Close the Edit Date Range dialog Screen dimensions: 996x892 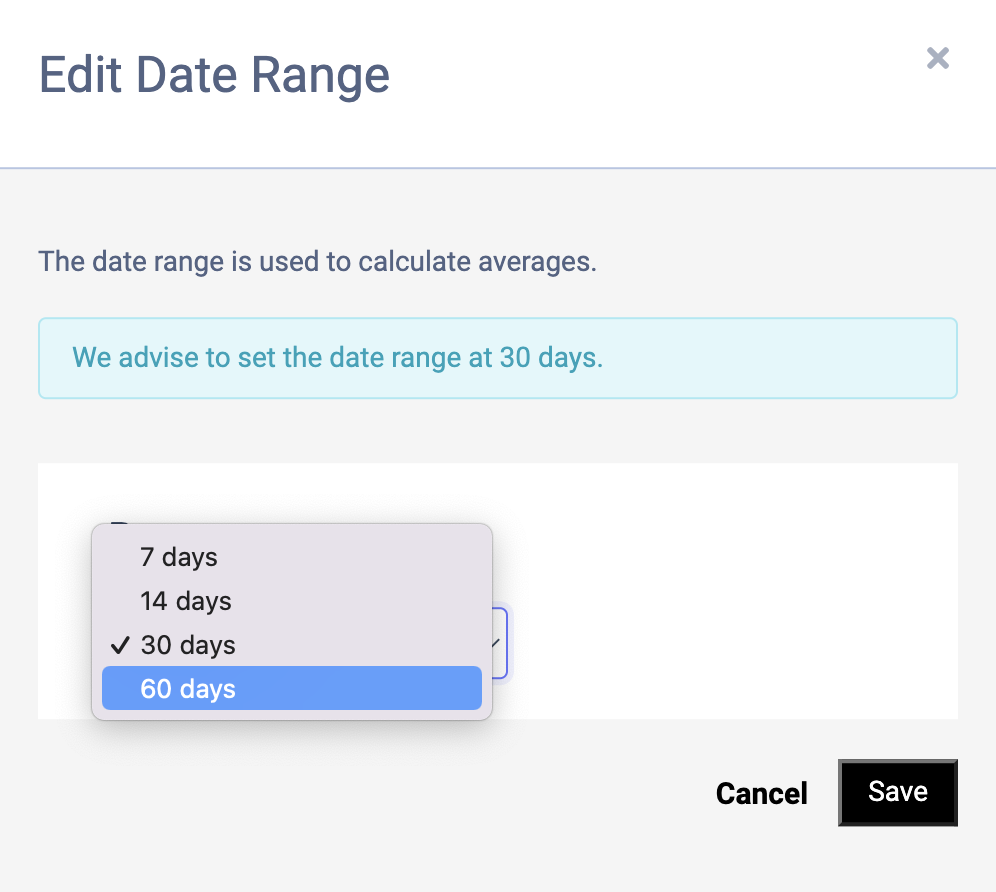tap(937, 58)
